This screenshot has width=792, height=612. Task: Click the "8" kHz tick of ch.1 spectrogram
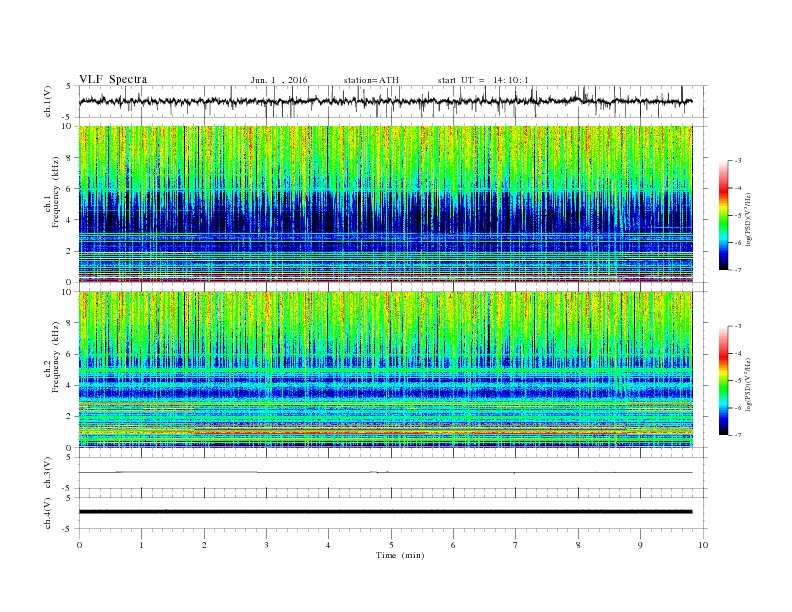[69, 158]
